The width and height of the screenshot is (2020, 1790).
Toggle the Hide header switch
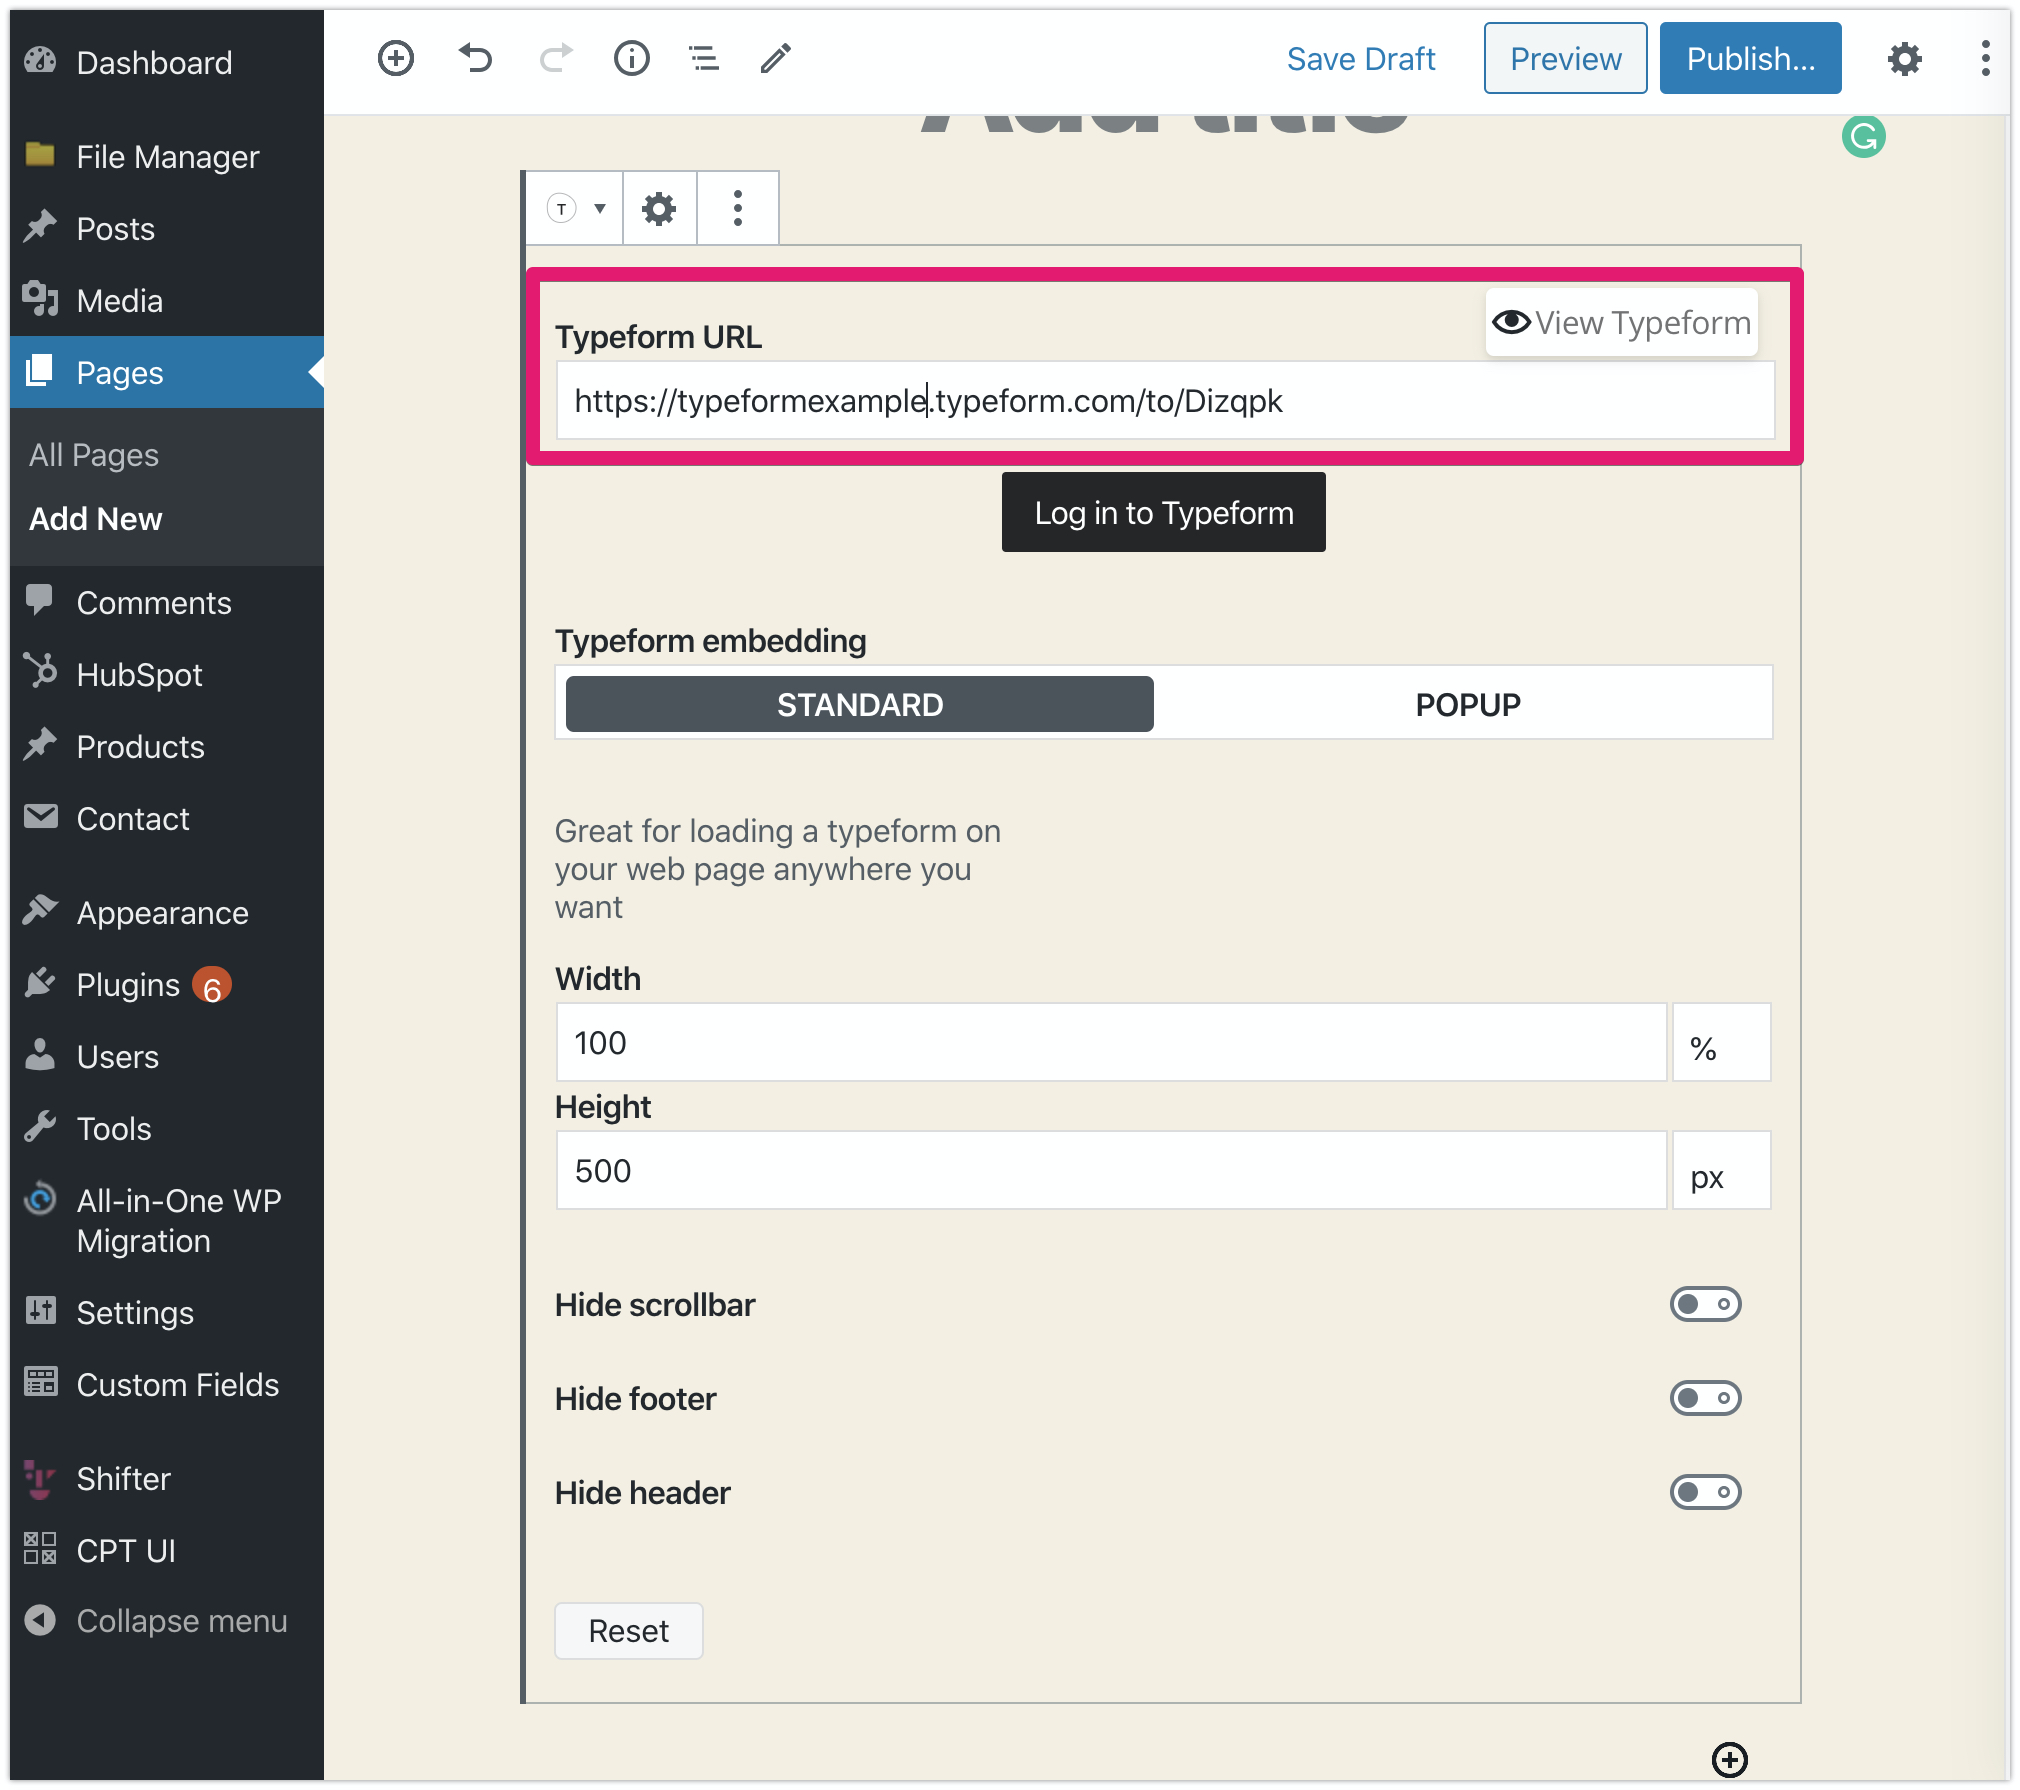pyautogui.click(x=1705, y=1492)
